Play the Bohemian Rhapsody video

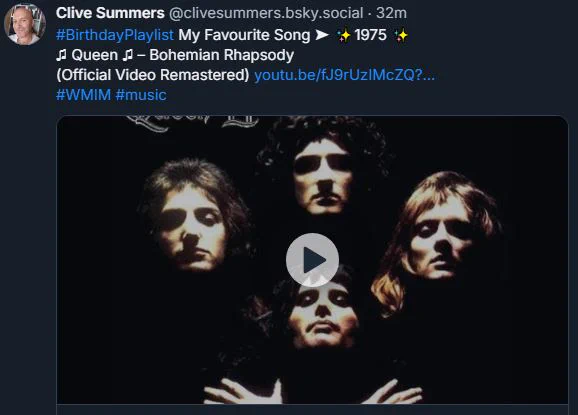coord(312,260)
